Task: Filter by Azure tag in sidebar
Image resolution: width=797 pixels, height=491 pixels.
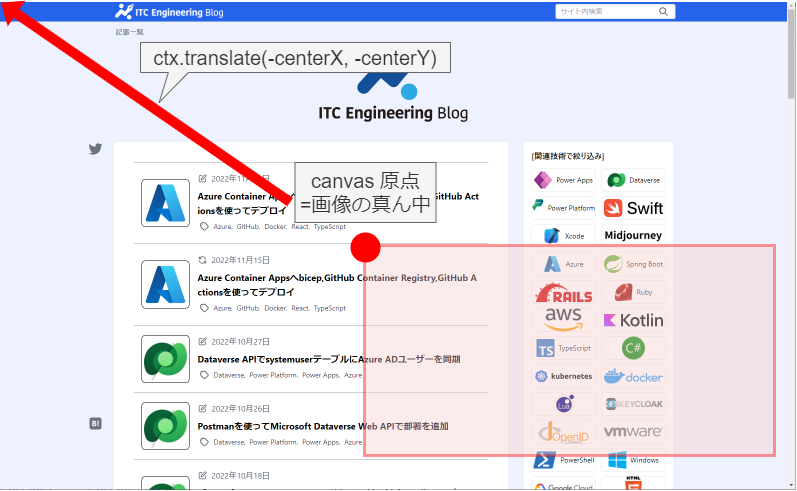Action: 563,264
